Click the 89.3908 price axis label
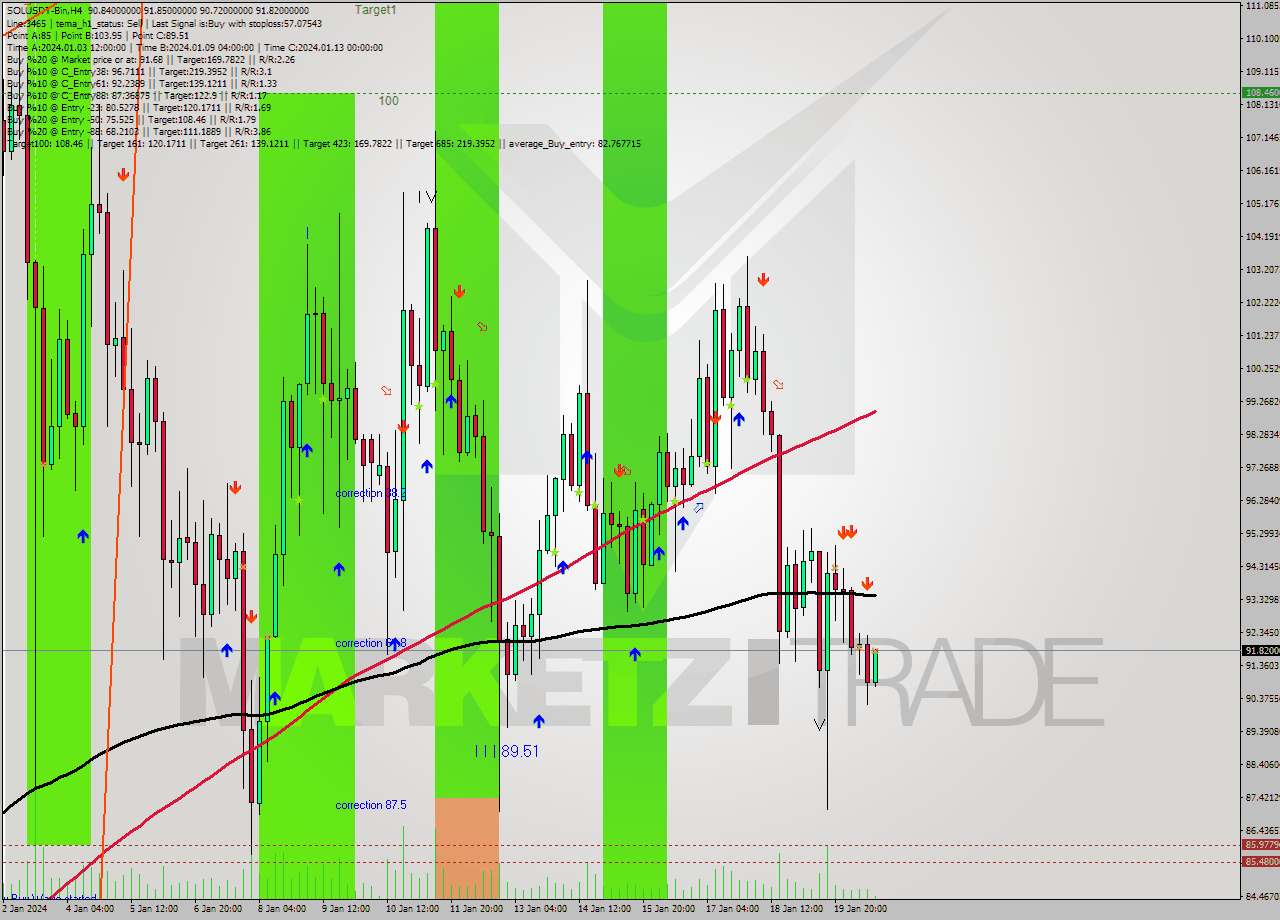The width and height of the screenshot is (1280, 920). point(1263,731)
